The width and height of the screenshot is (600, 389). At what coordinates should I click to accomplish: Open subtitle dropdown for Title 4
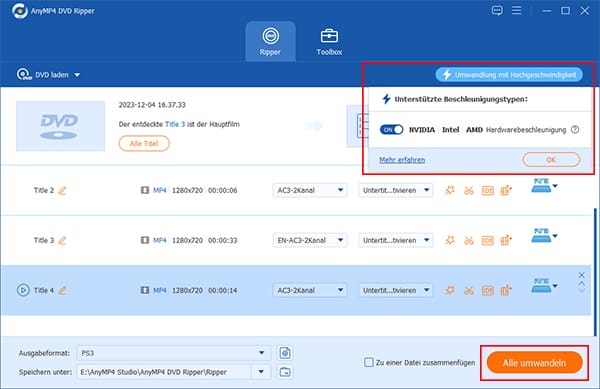(396, 290)
